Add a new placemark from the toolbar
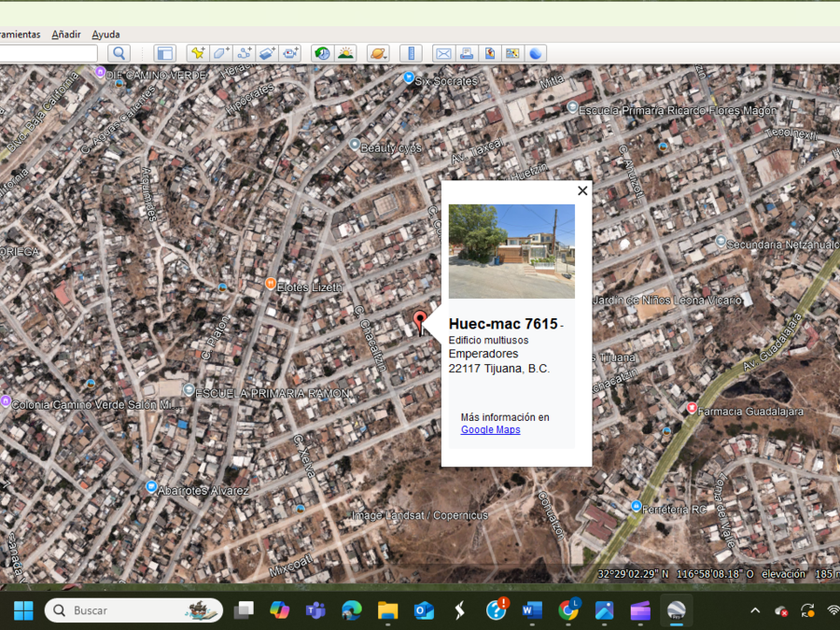 coord(197,53)
